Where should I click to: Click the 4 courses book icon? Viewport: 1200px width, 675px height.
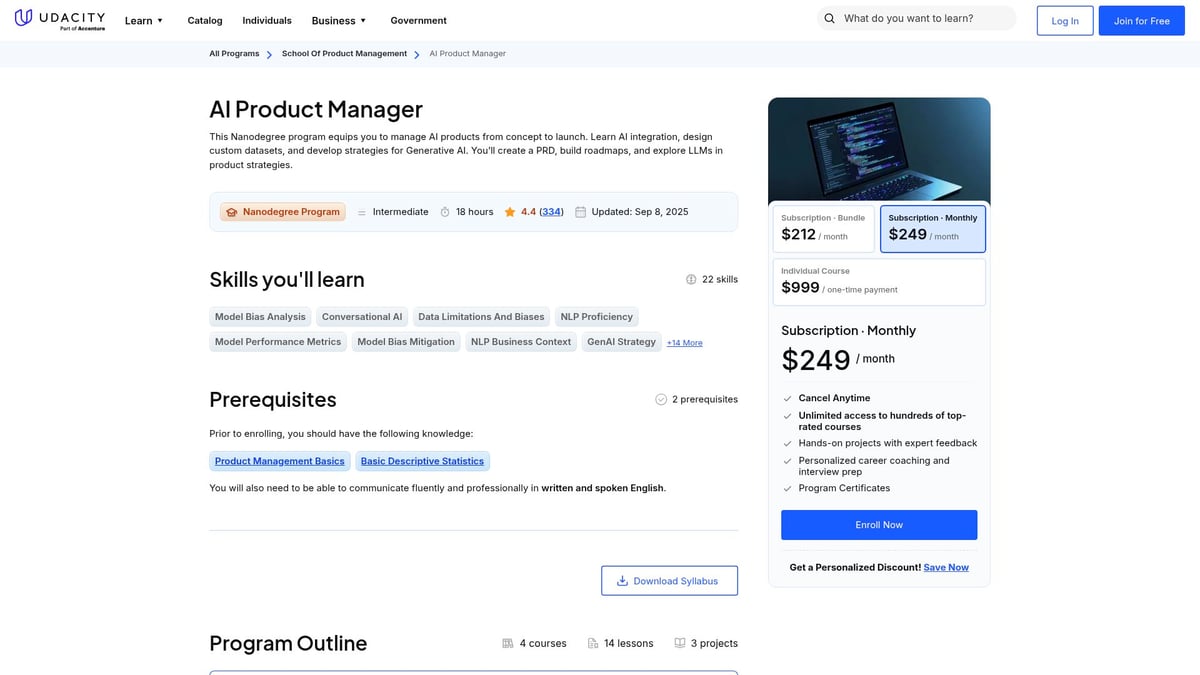click(x=508, y=644)
